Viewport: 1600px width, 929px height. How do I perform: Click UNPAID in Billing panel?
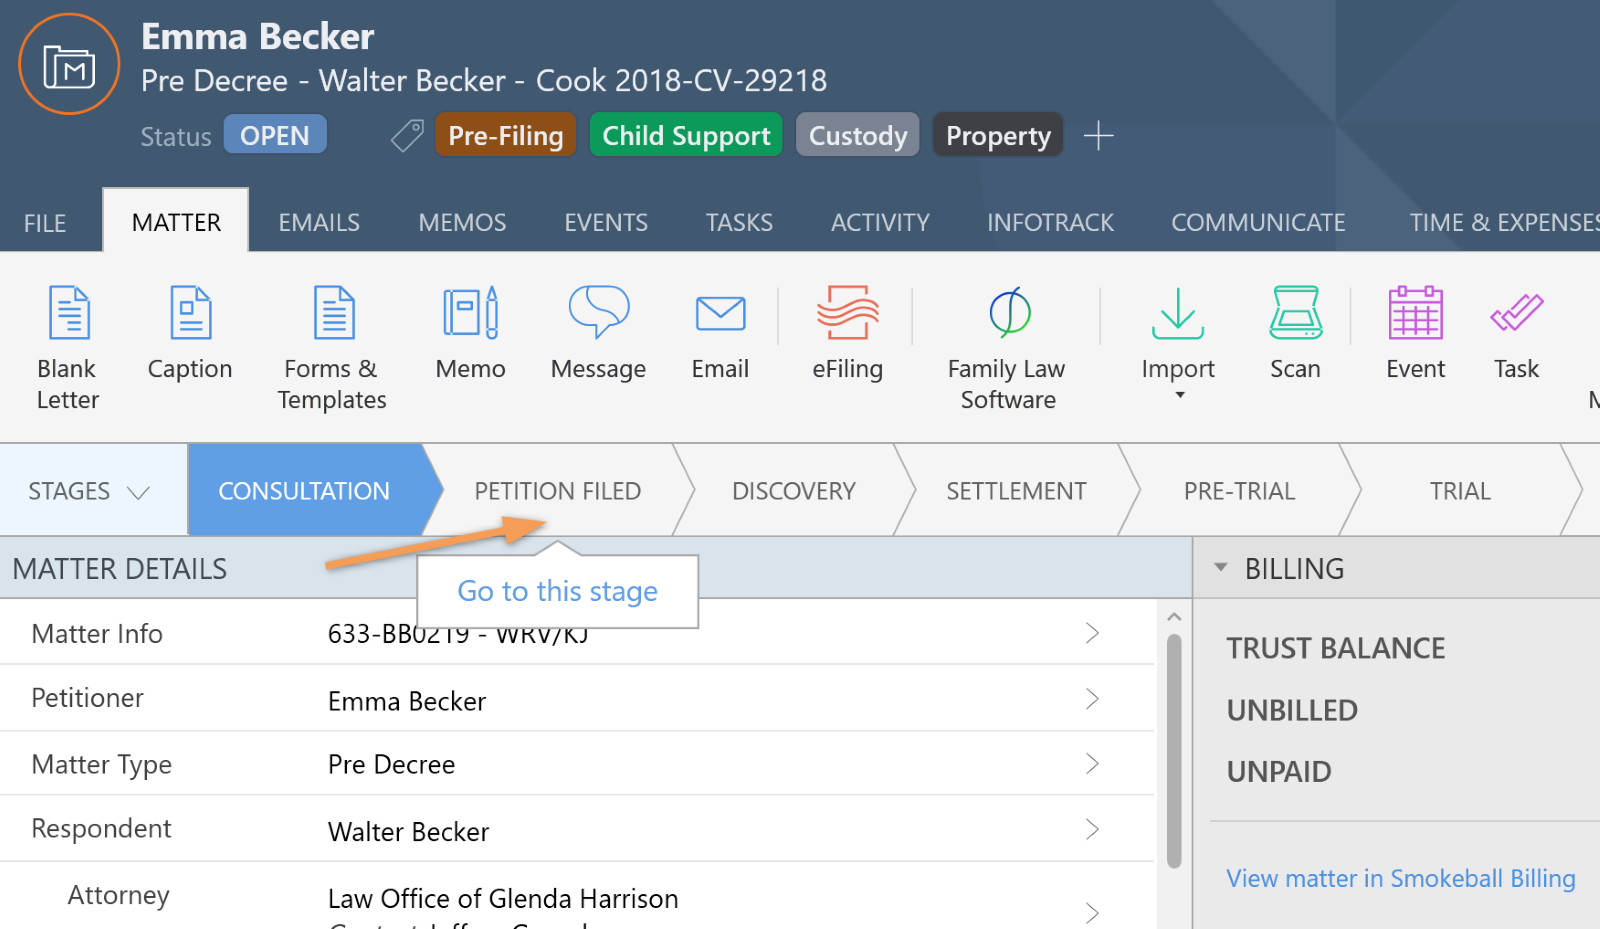pyautogui.click(x=1279, y=771)
